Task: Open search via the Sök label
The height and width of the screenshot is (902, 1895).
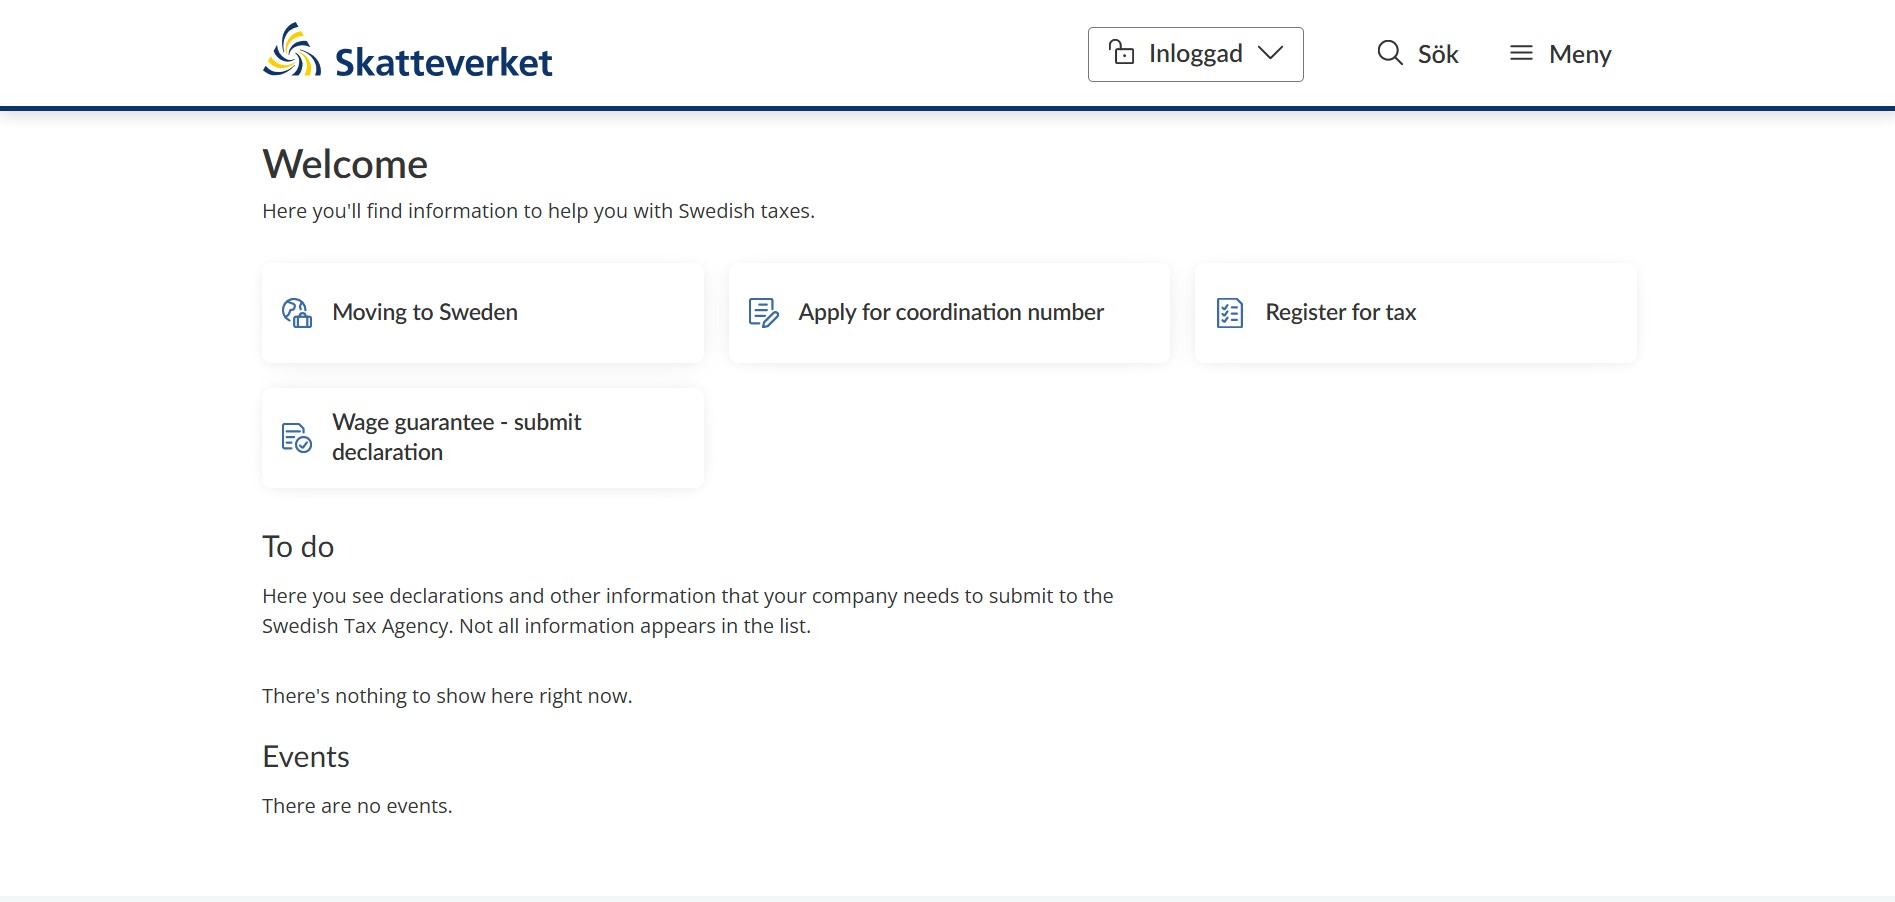Action: [1438, 55]
